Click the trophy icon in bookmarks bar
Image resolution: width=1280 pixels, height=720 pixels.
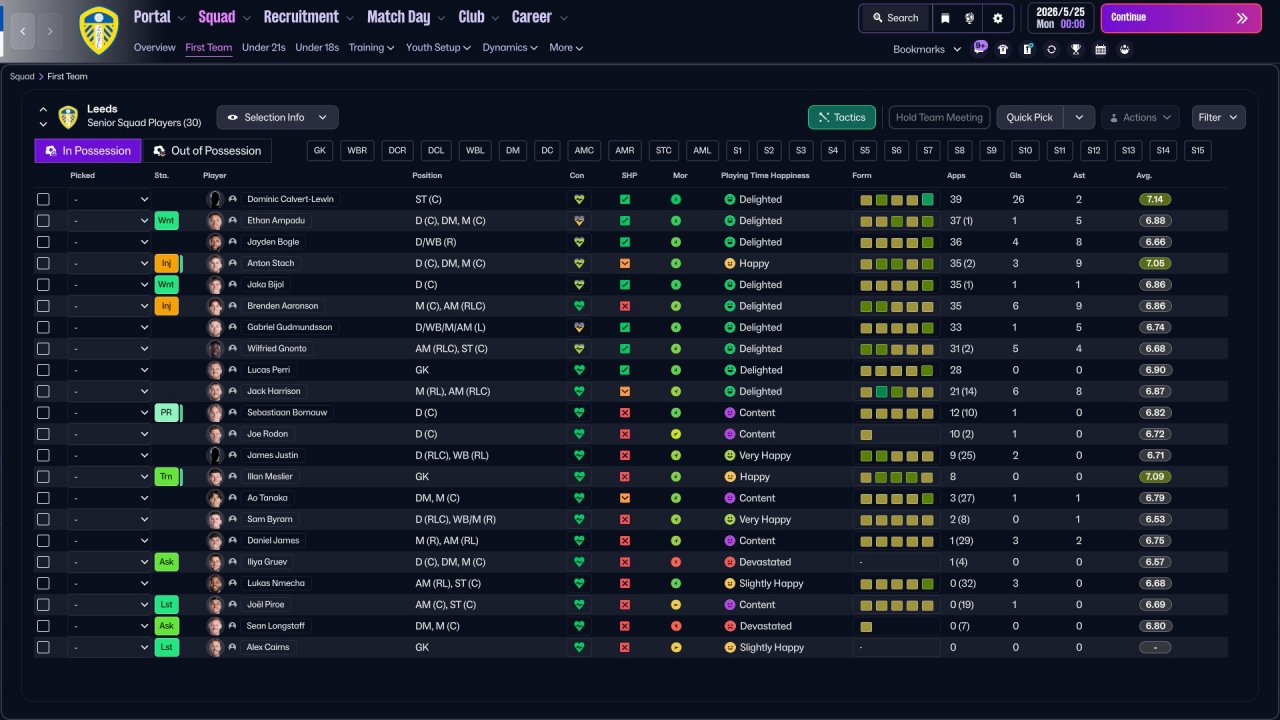(x=1075, y=49)
